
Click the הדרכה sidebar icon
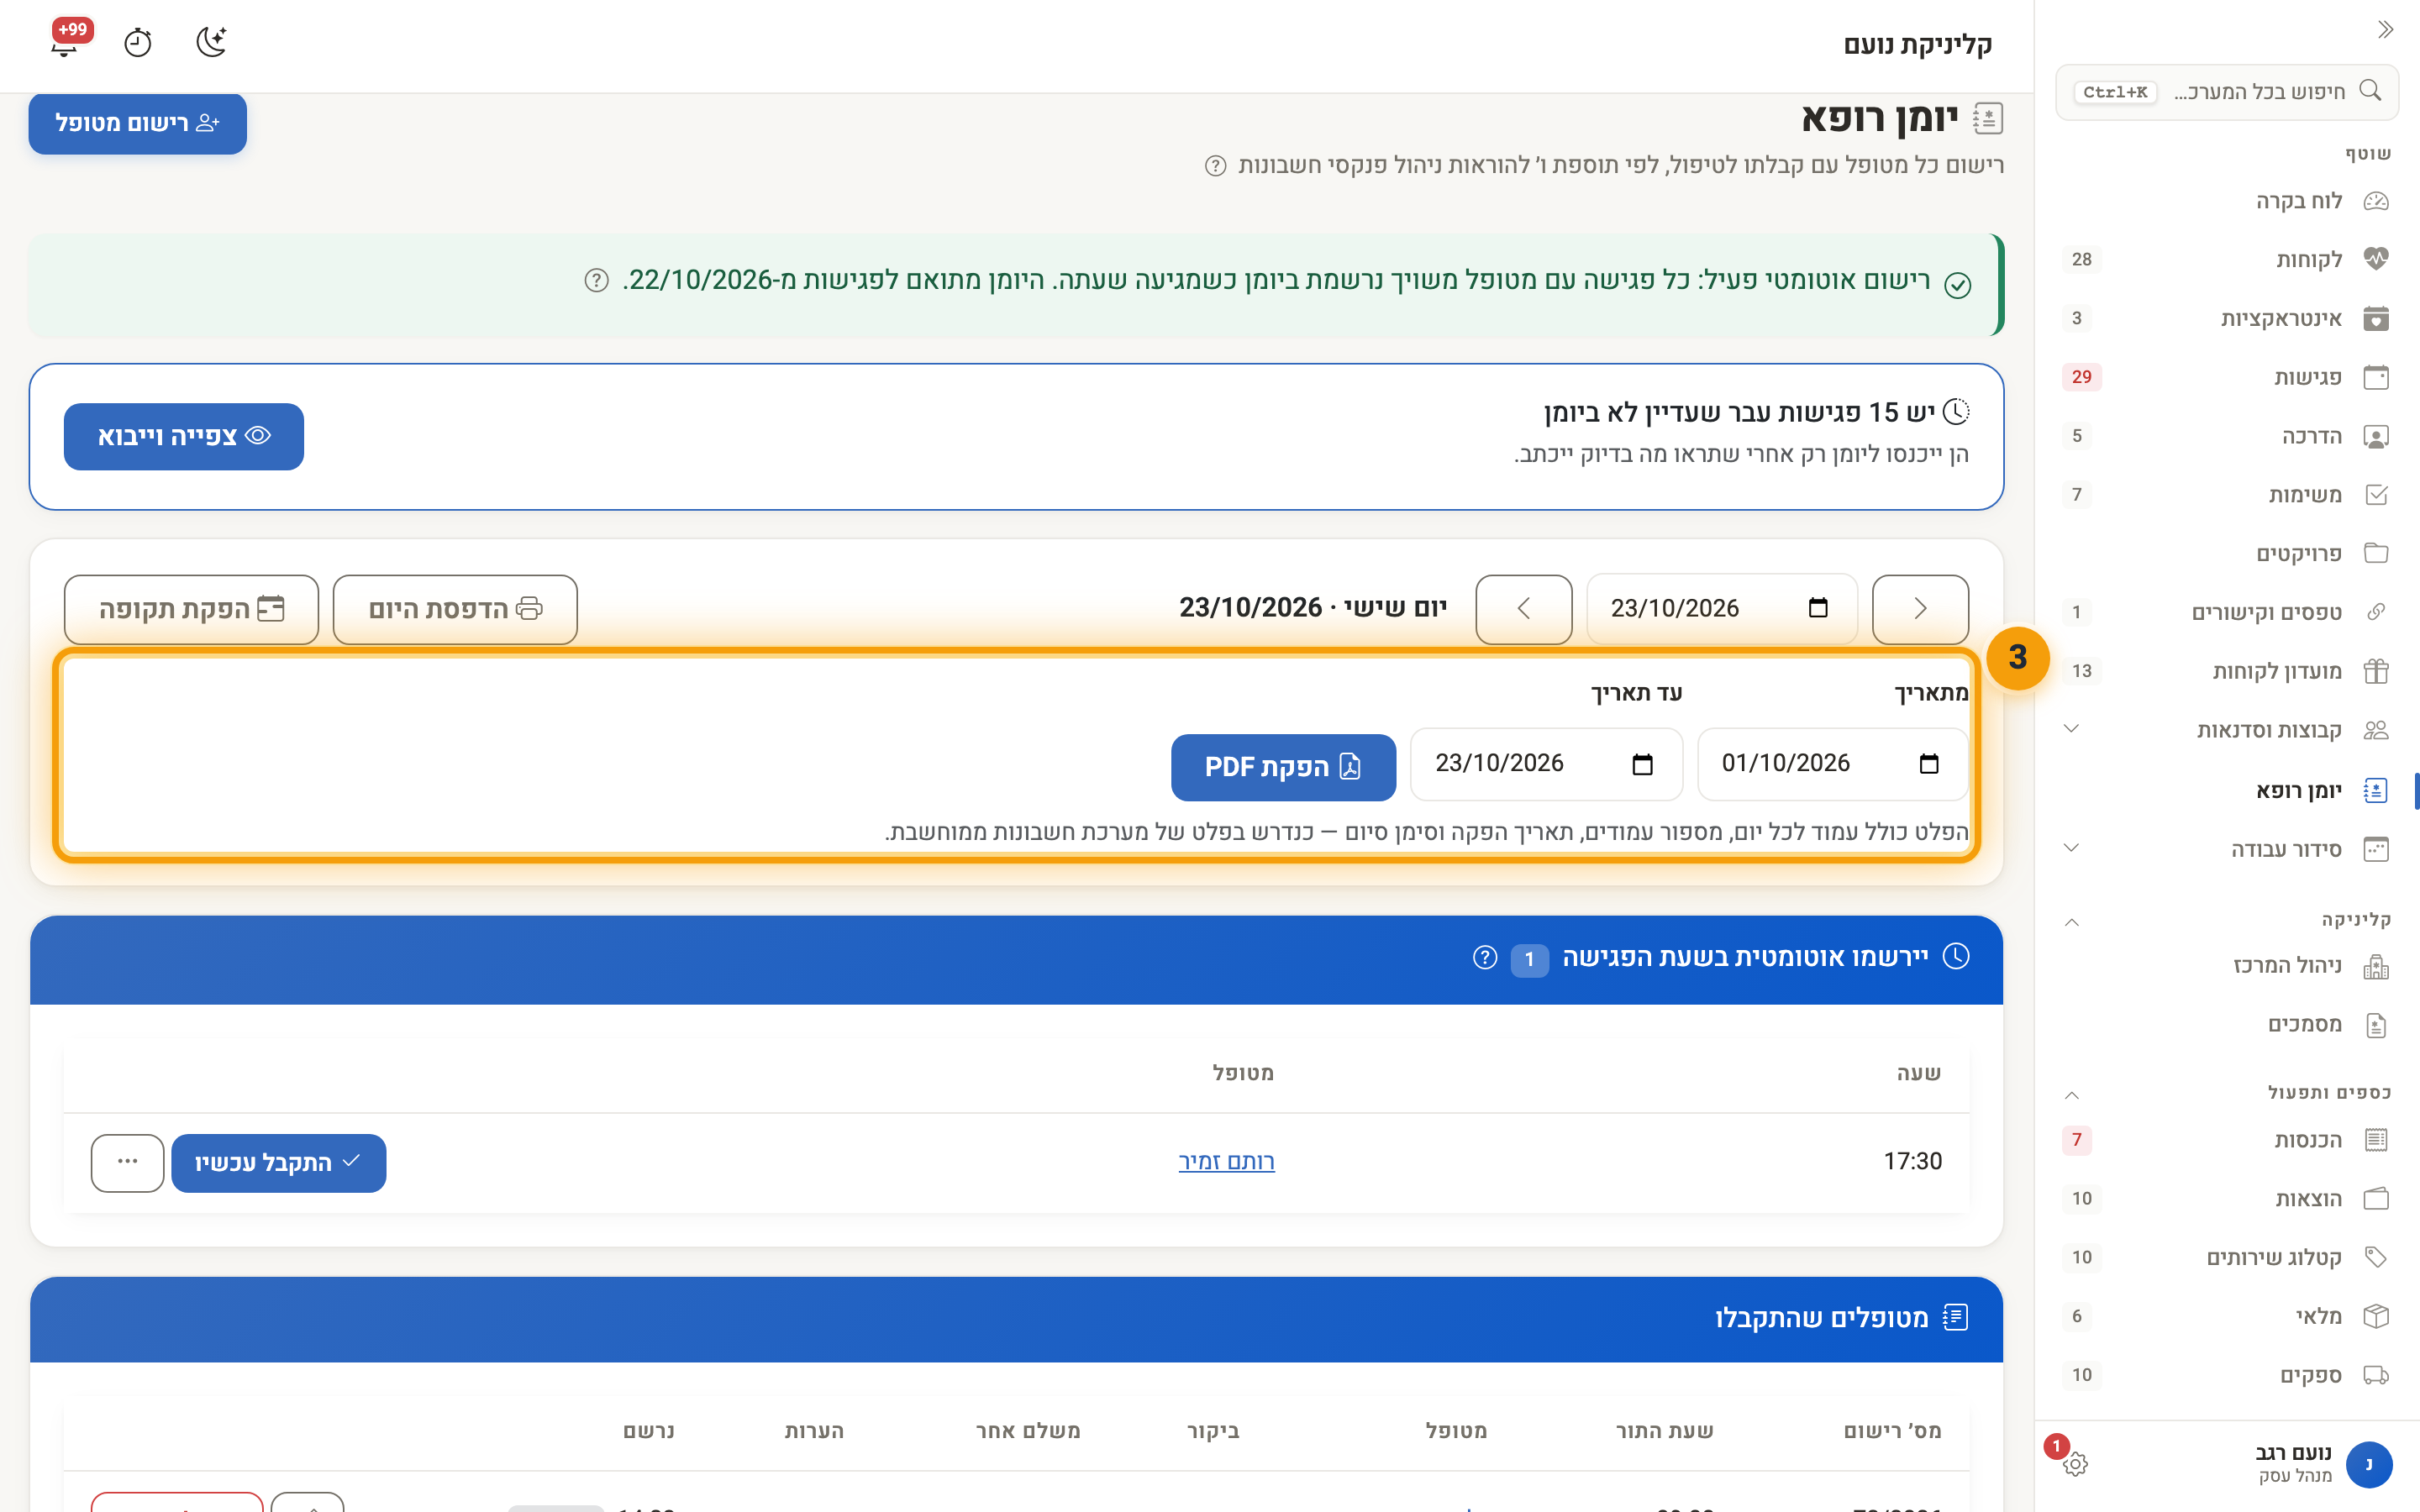coord(2376,436)
